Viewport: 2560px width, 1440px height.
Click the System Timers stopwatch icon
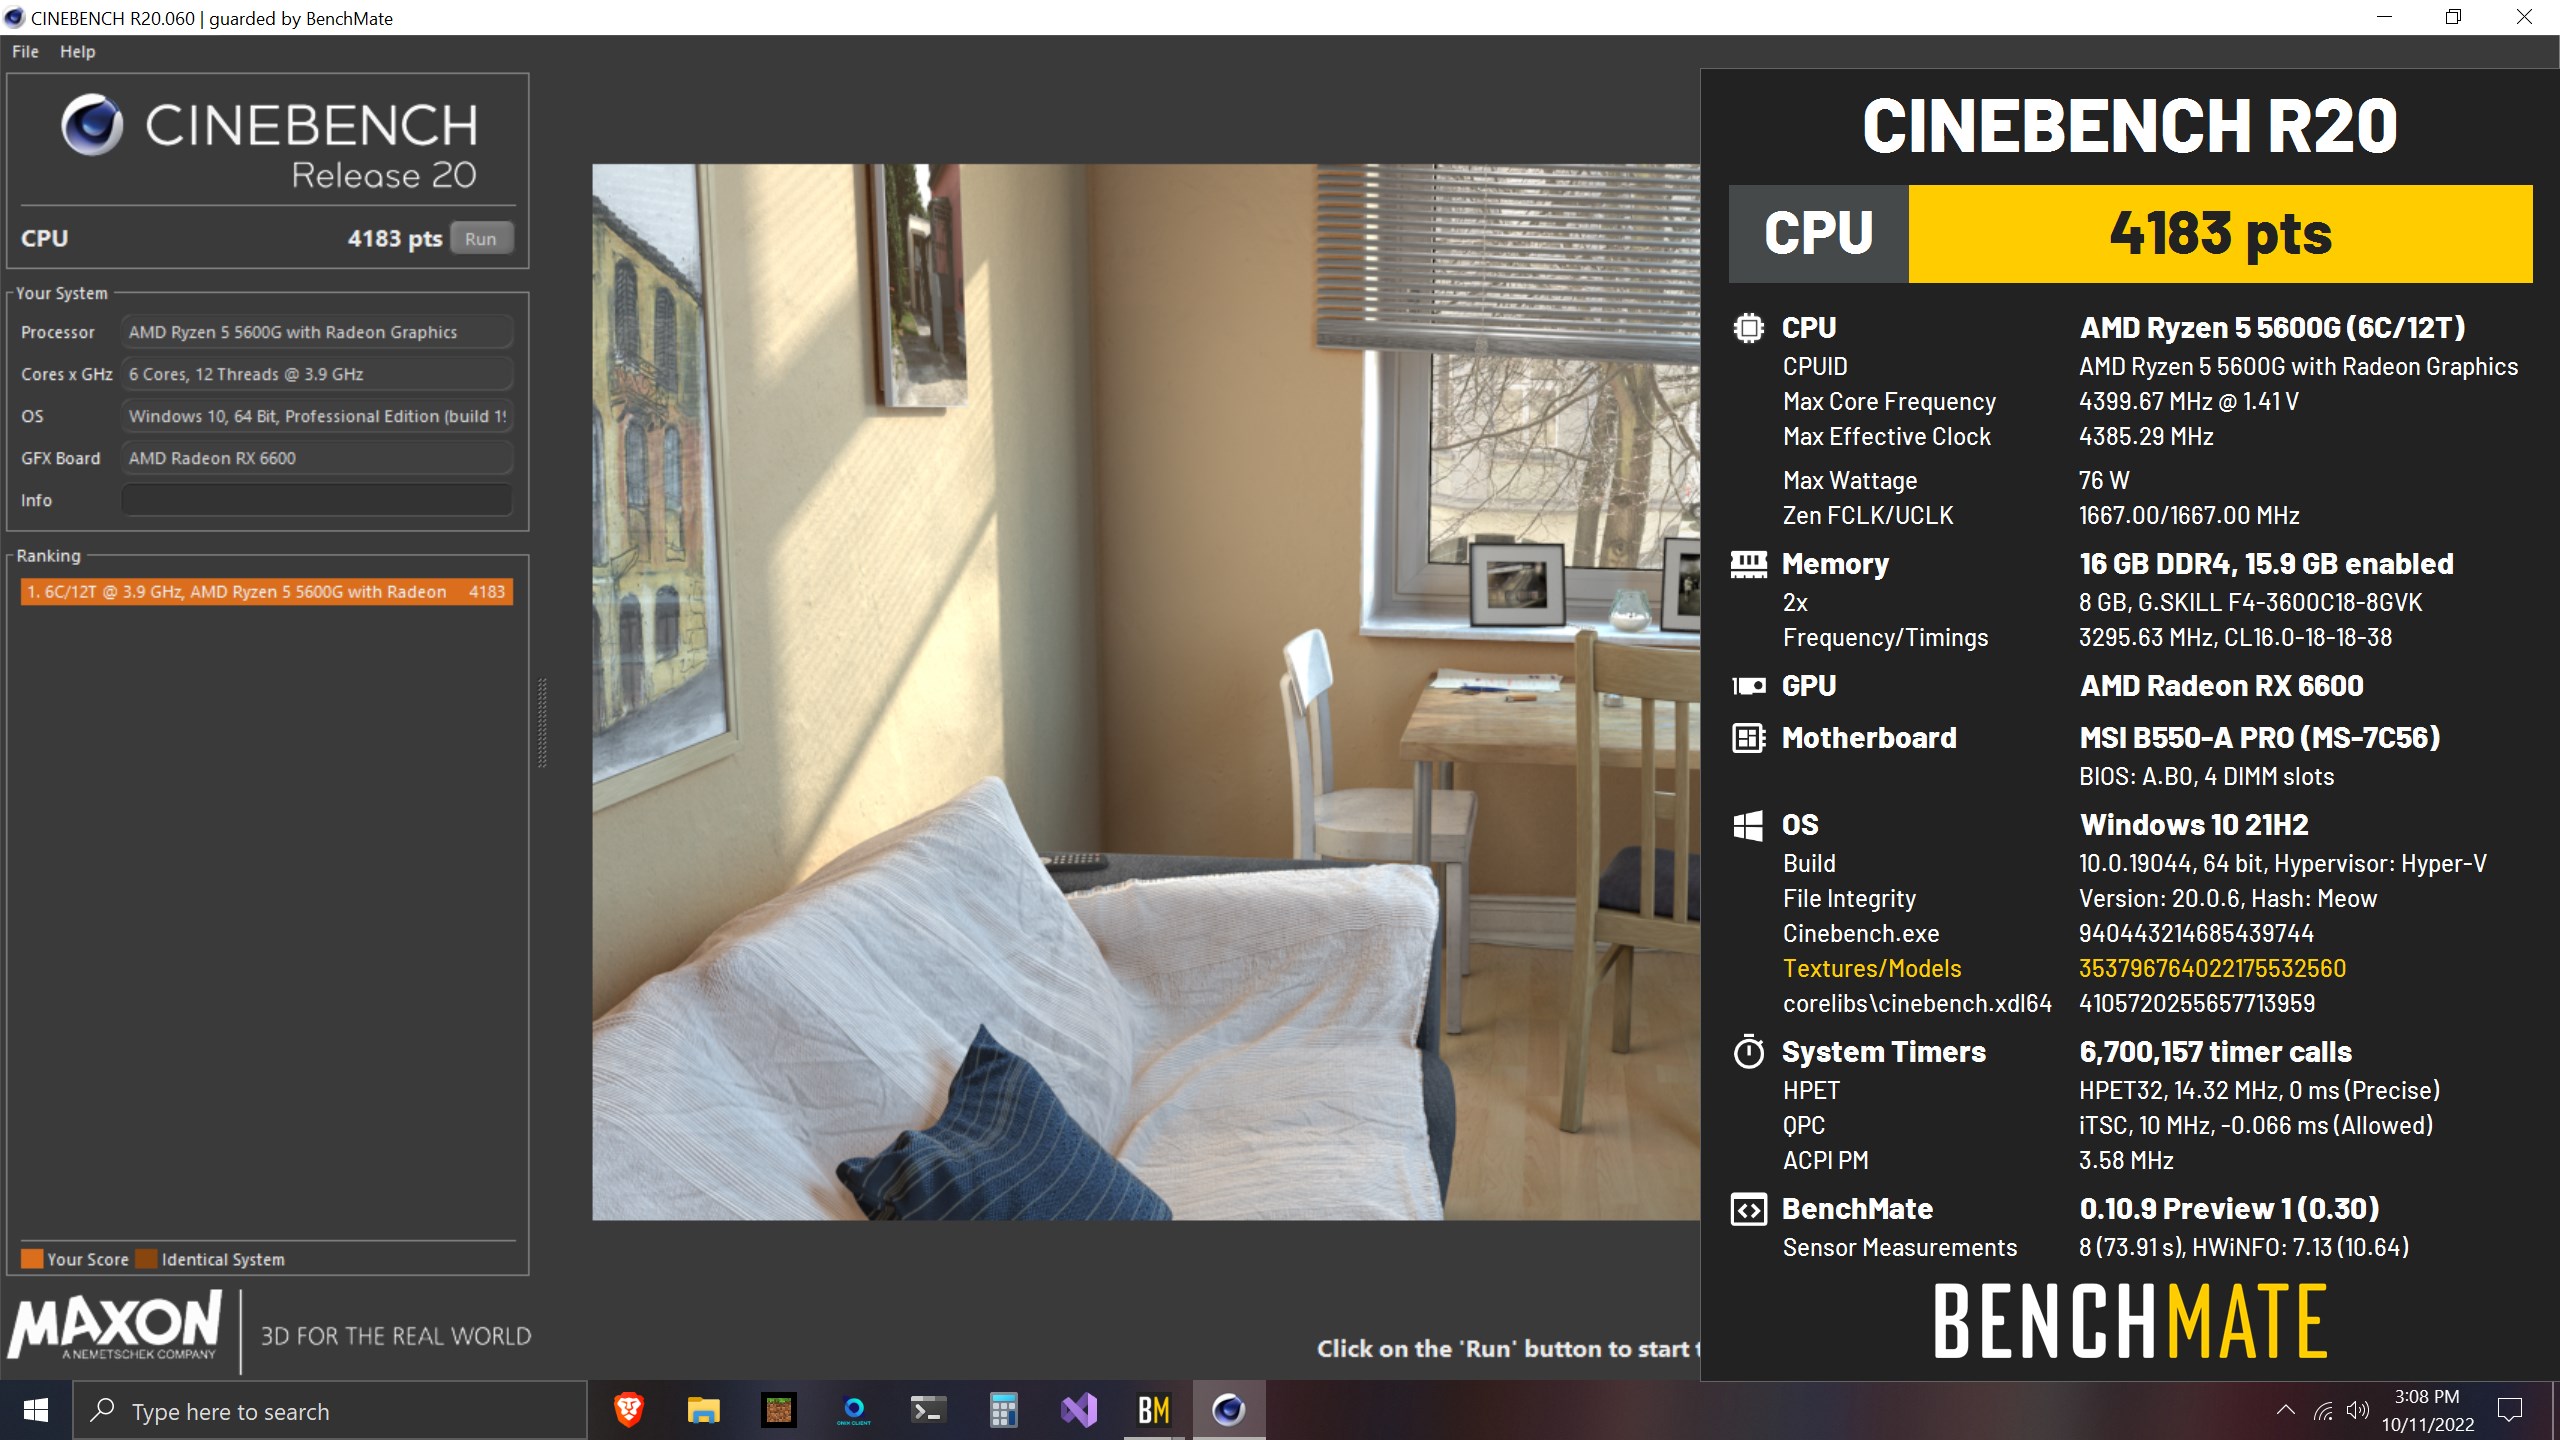click(1748, 1052)
